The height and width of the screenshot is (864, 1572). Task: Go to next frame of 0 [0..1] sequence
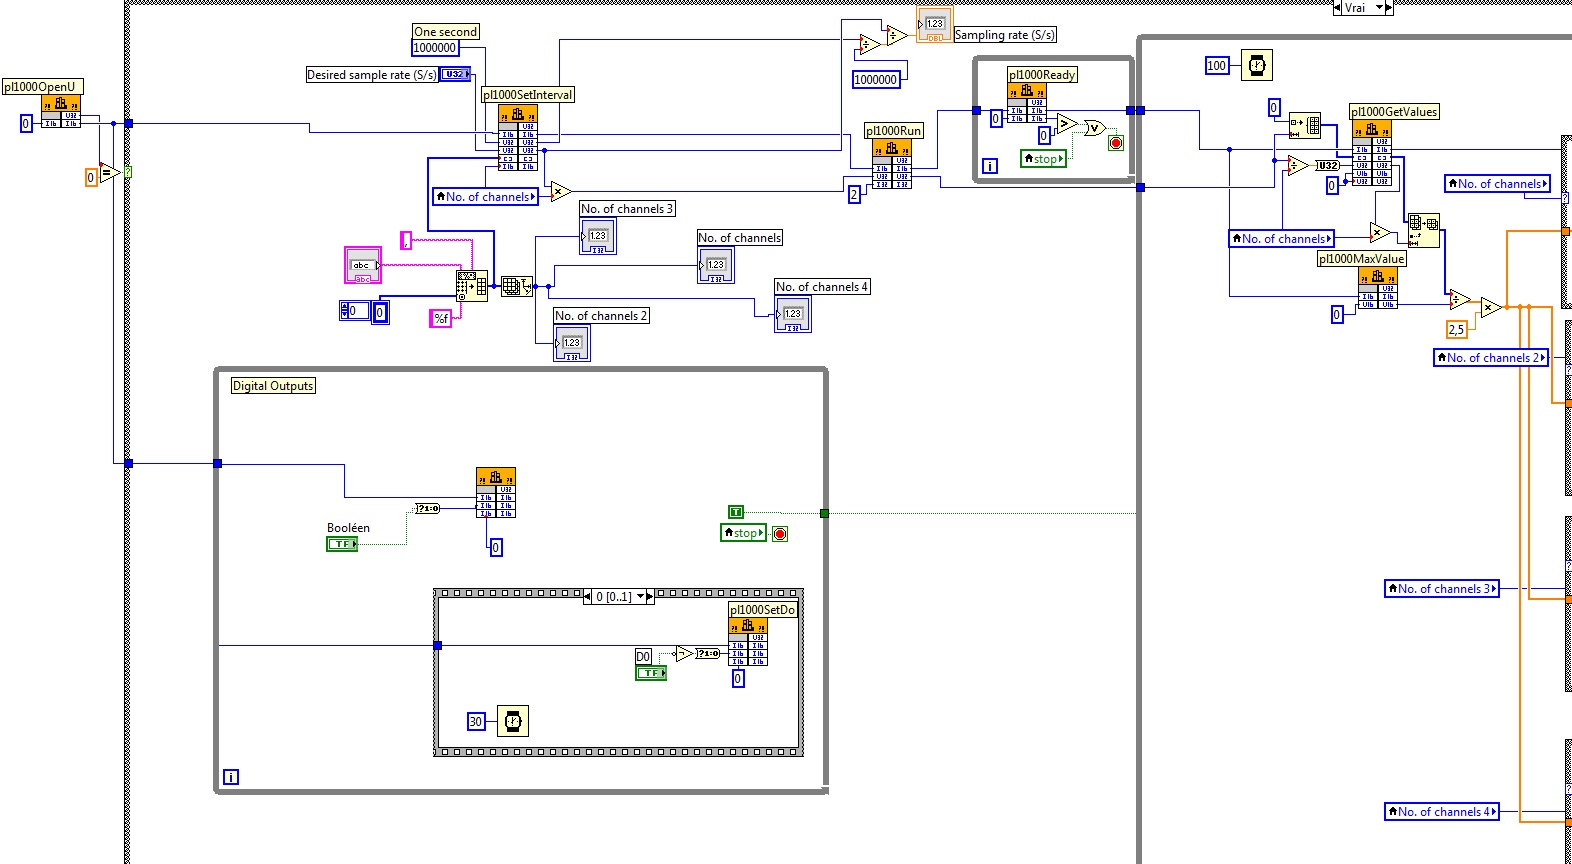pyautogui.click(x=650, y=597)
